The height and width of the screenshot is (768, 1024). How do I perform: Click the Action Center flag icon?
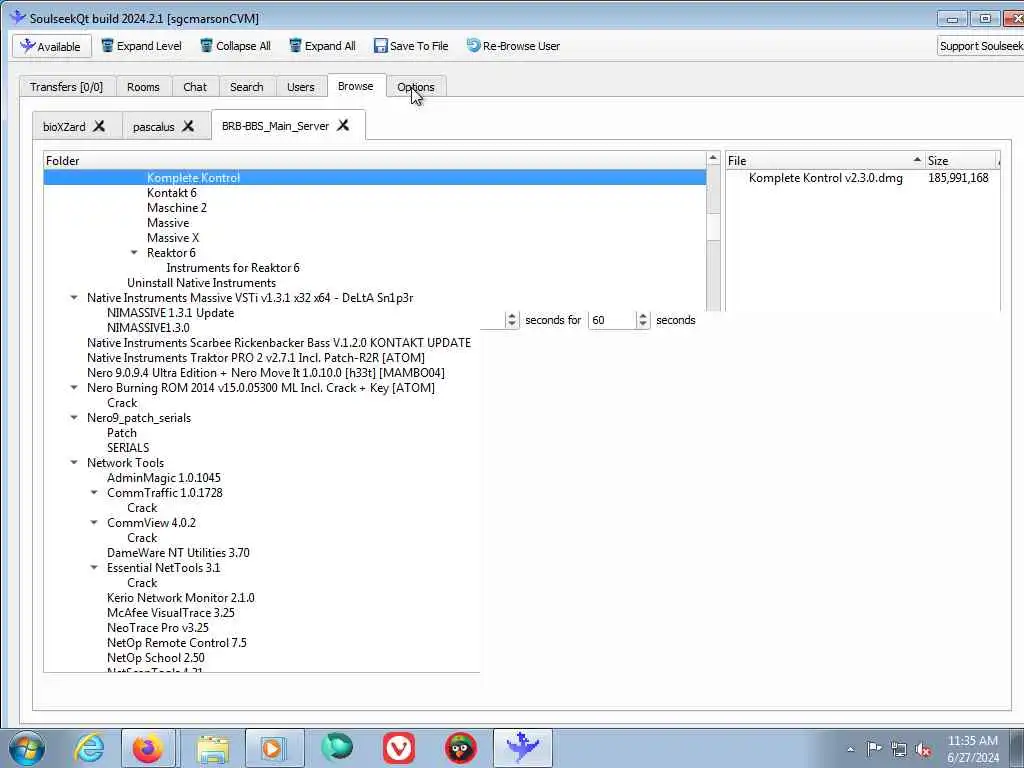(874, 749)
